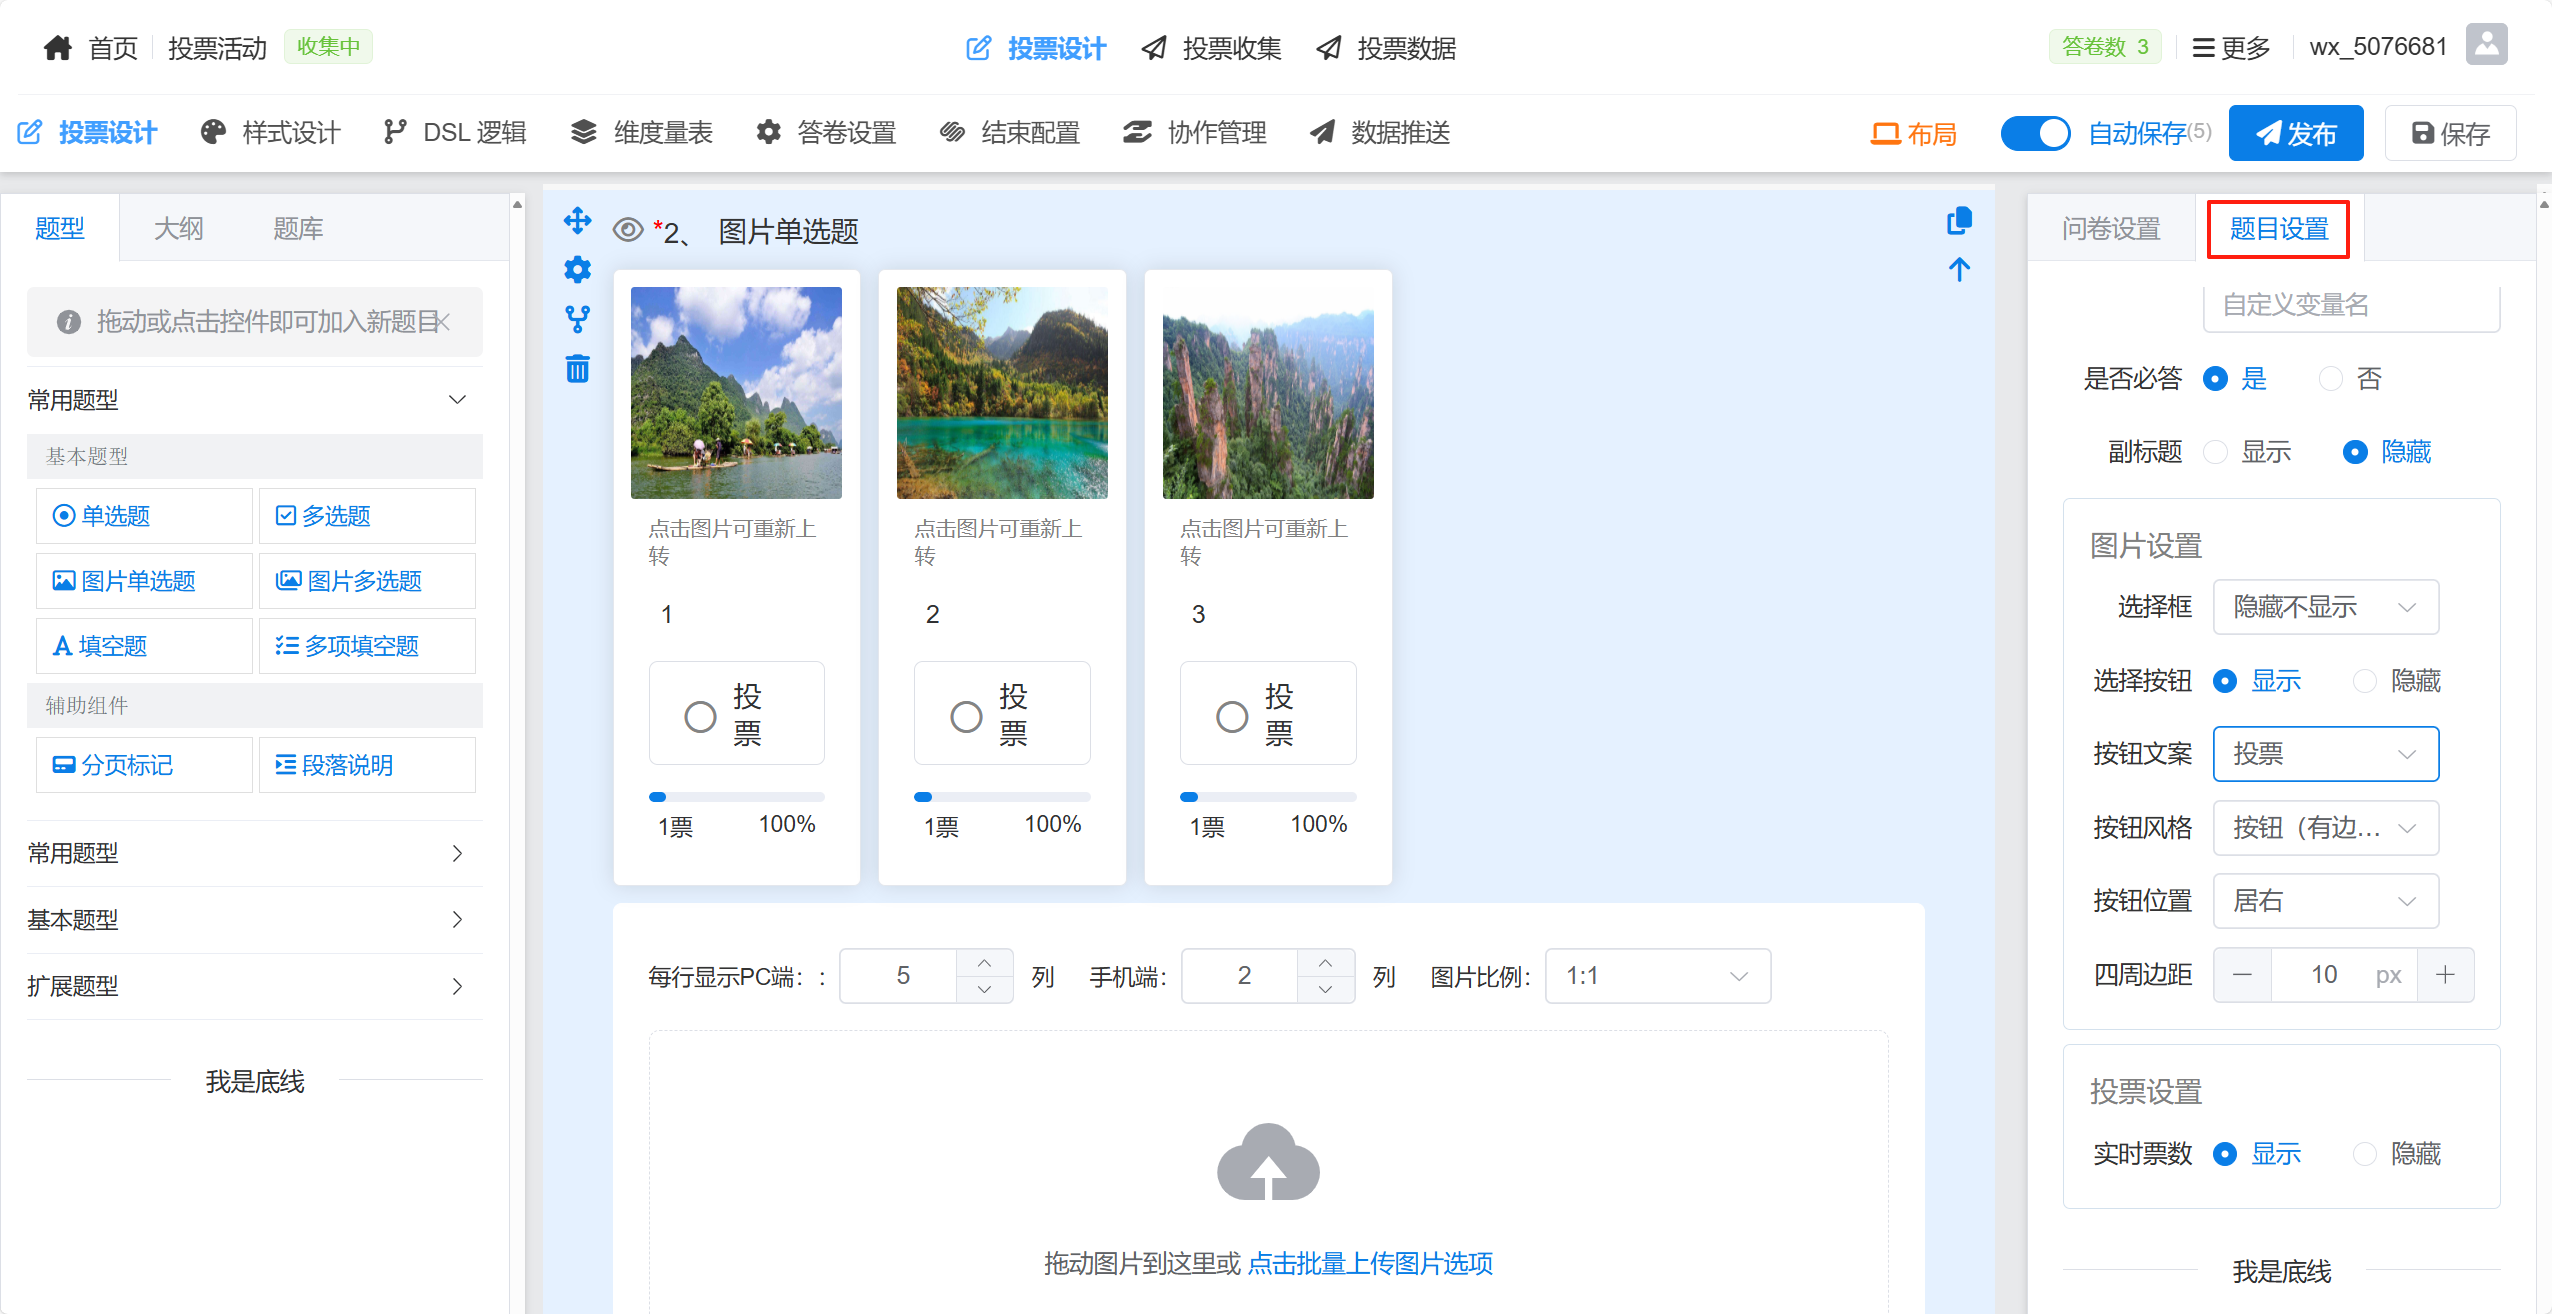Select 显示 for 副标题

pyautogui.click(x=2216, y=452)
